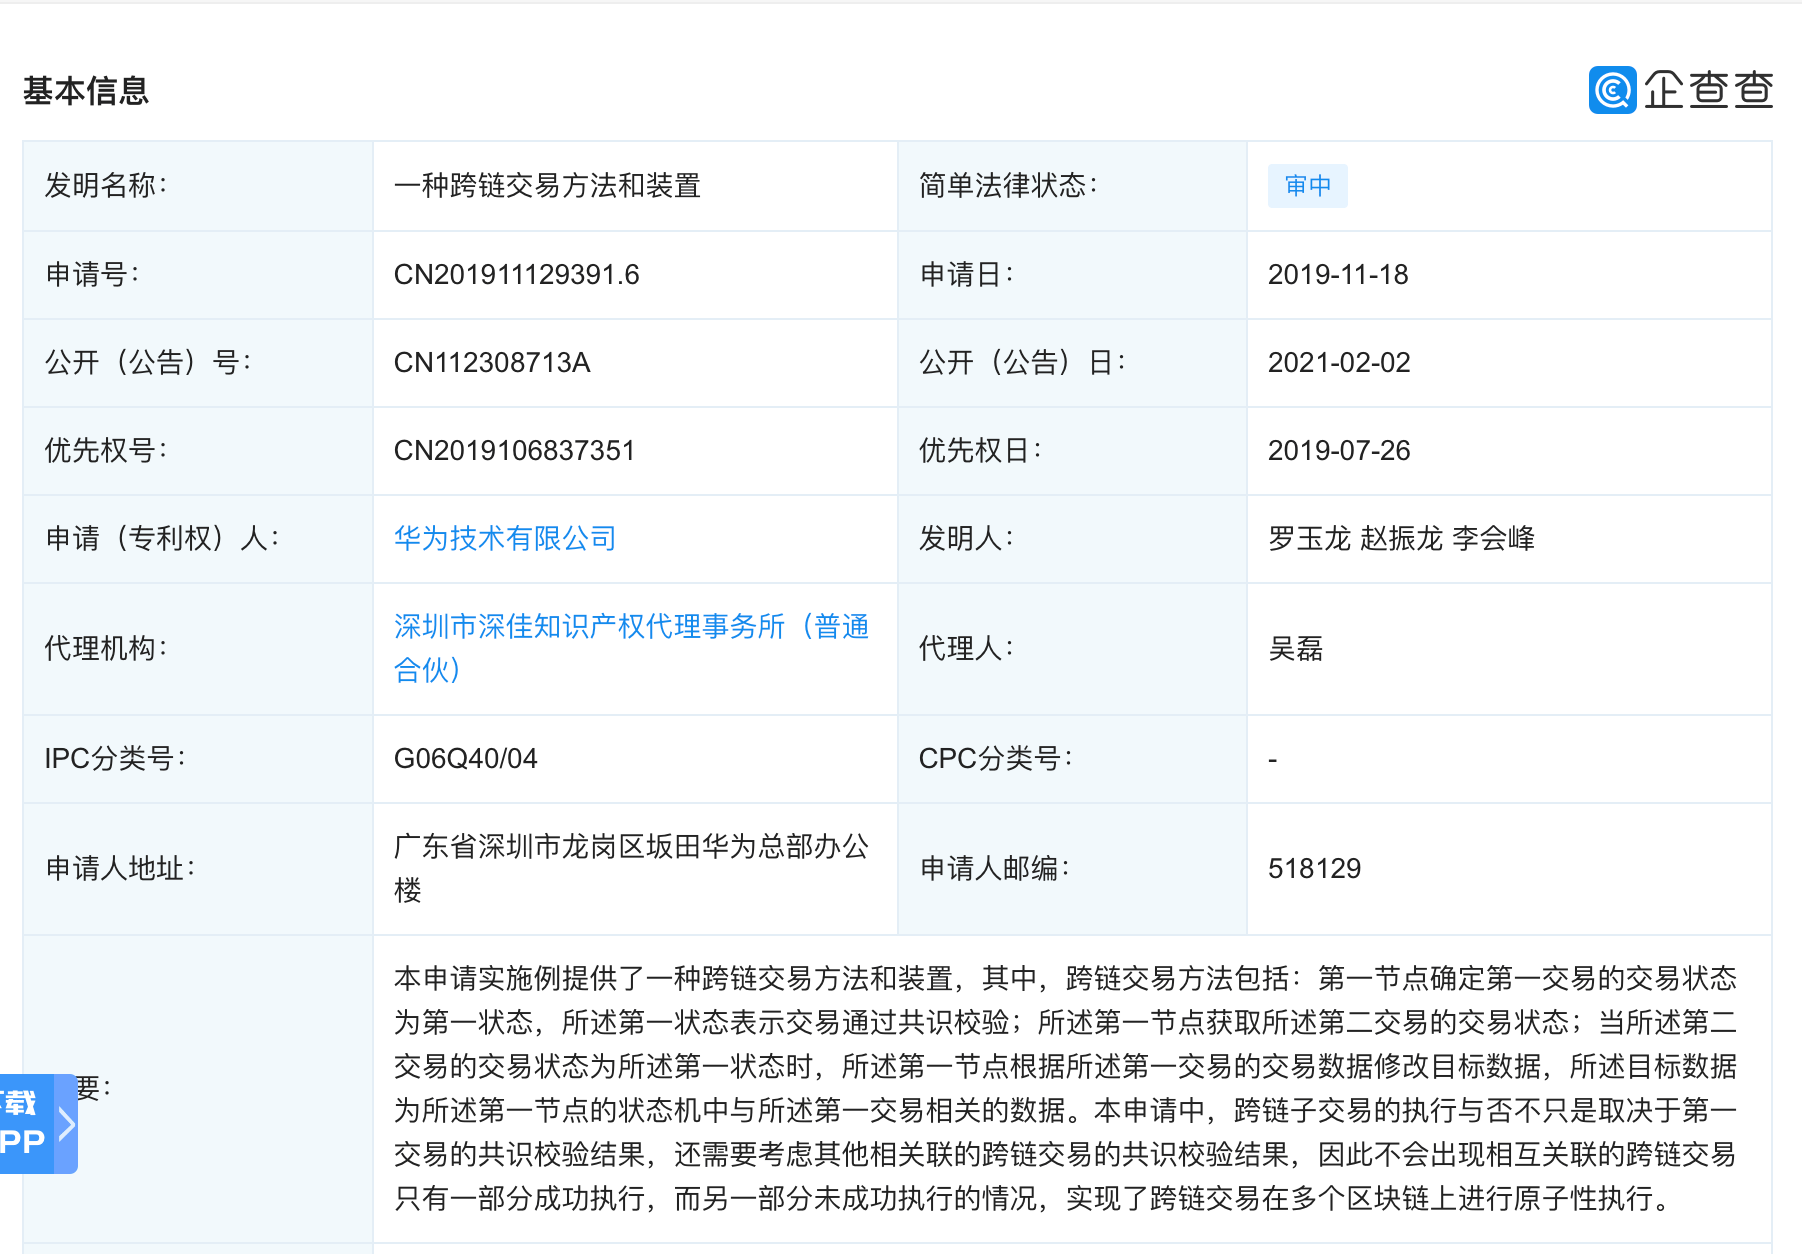Select the IPC classification G06Q40/04
The image size is (1802, 1254).
tap(466, 759)
